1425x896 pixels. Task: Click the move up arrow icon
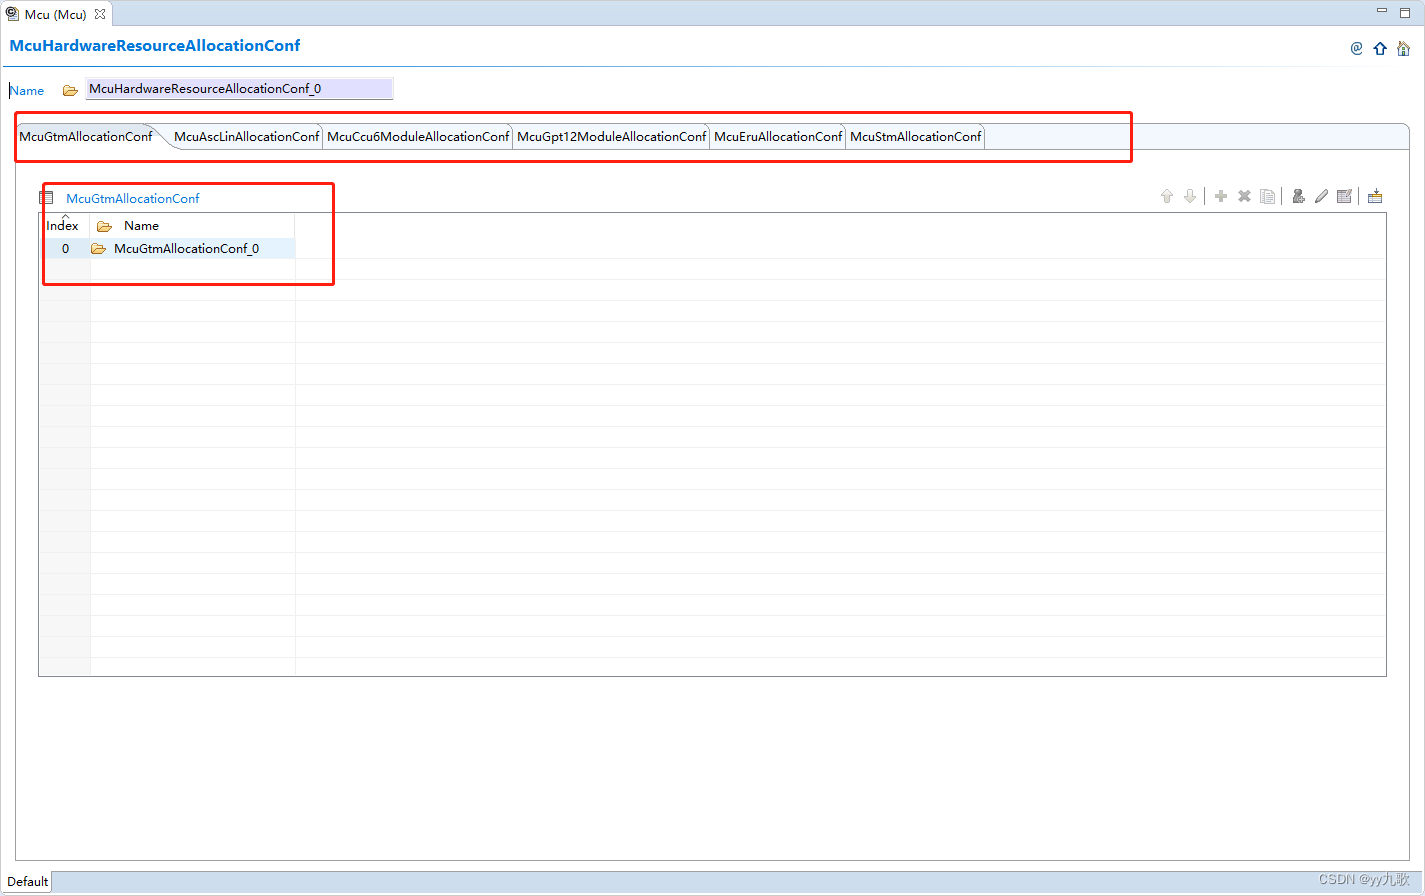point(1166,197)
